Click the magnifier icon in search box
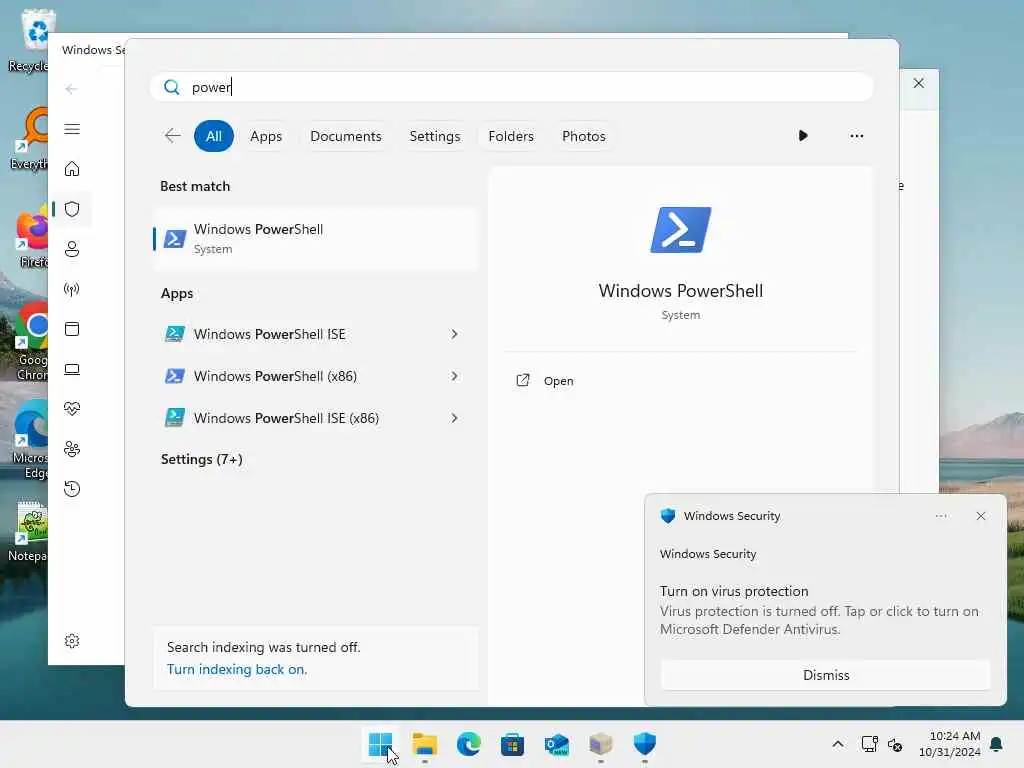 172,87
